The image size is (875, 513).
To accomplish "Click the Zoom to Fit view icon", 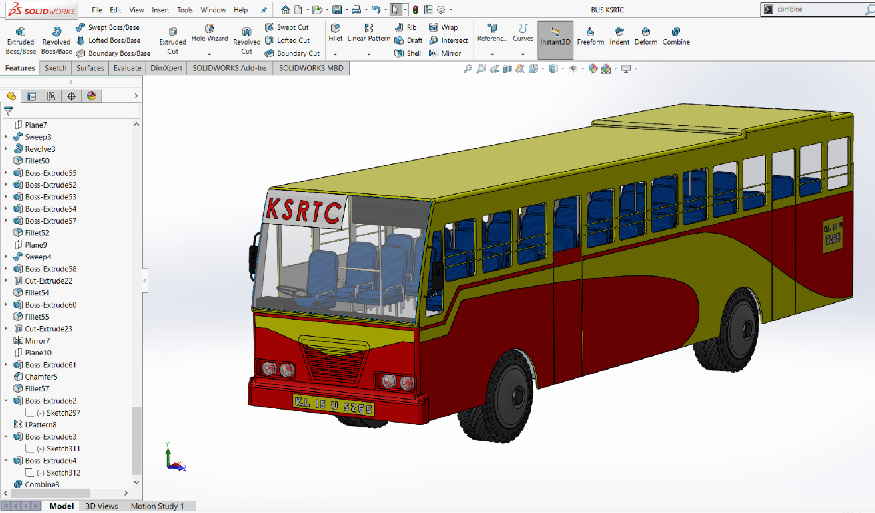I will point(468,69).
